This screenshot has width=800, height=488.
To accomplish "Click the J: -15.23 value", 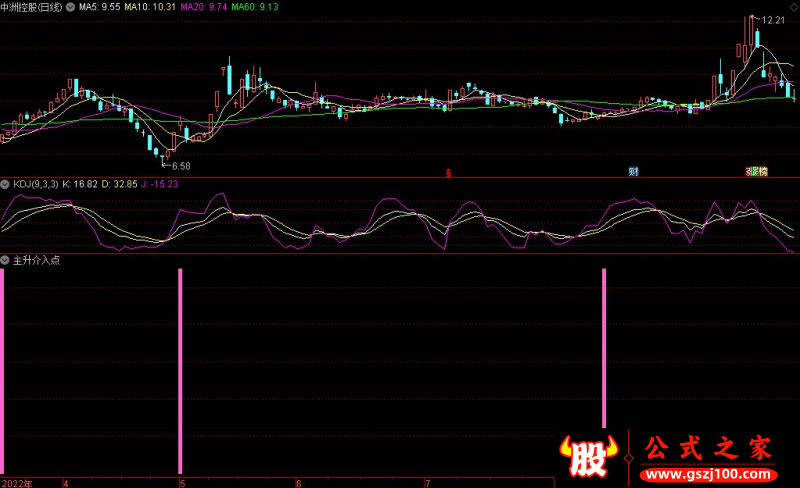I will (x=160, y=184).
